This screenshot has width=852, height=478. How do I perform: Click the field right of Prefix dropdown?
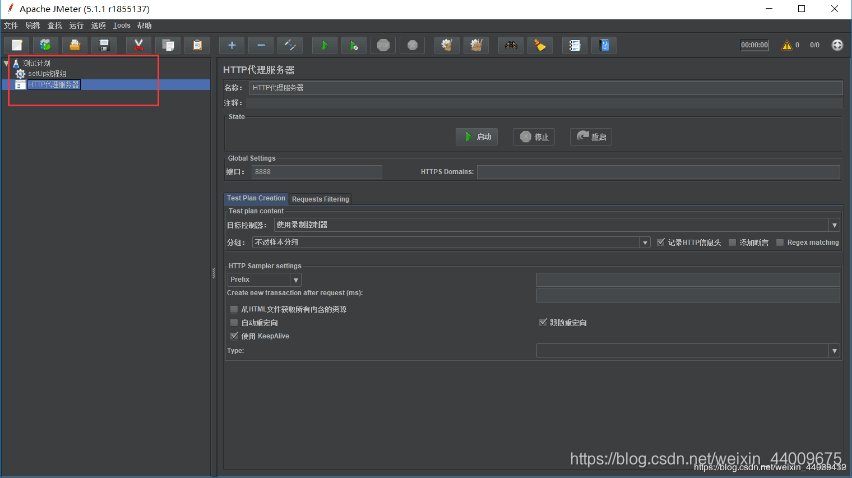[688, 280]
